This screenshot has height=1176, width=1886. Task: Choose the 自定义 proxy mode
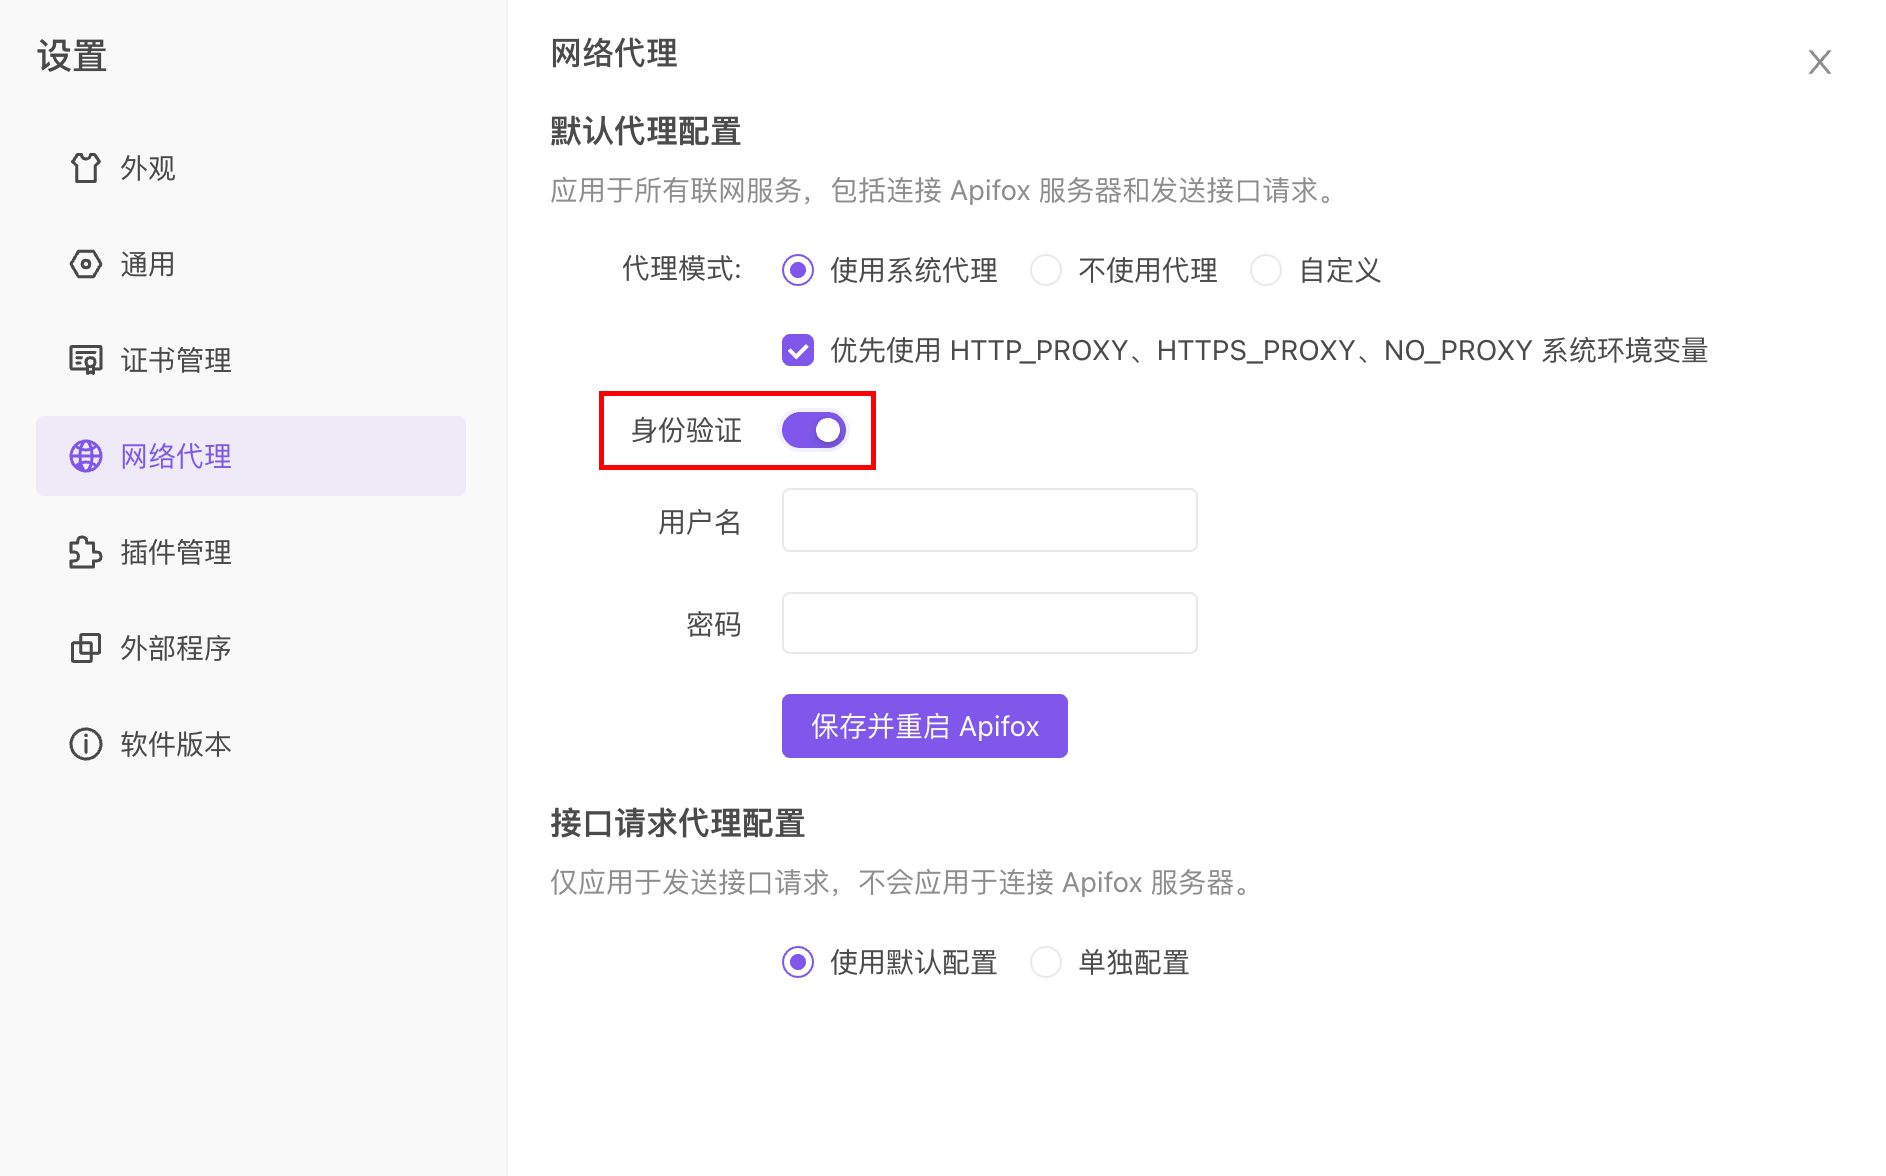coord(1266,270)
